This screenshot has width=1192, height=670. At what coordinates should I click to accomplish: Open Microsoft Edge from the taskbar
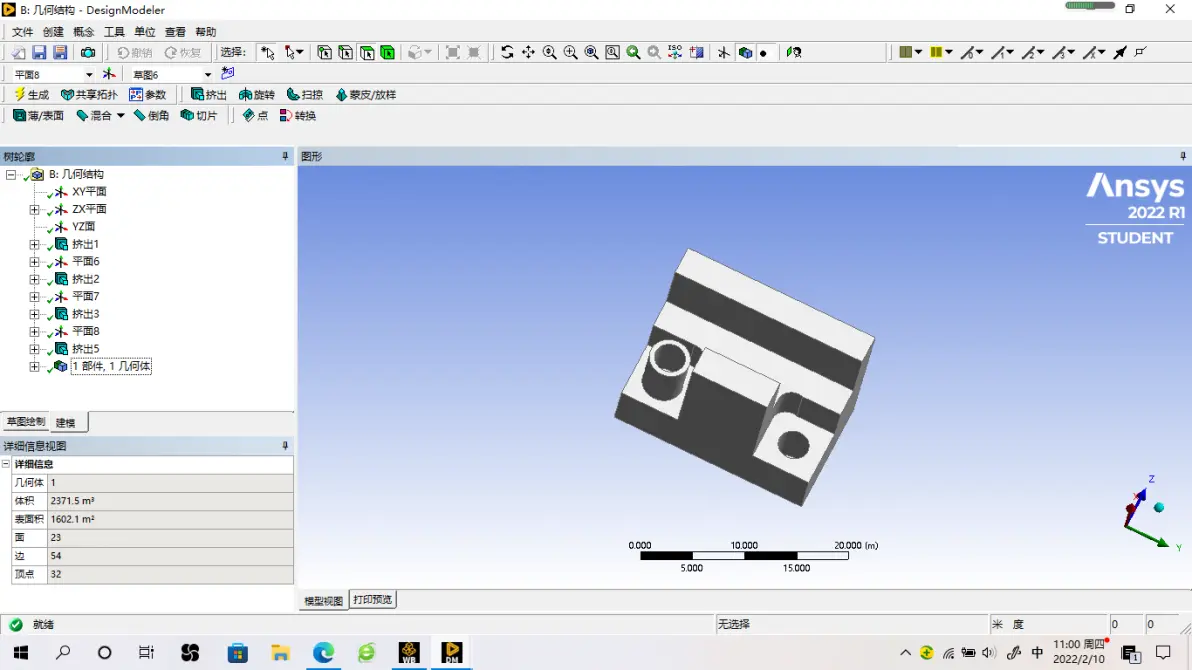[323, 653]
